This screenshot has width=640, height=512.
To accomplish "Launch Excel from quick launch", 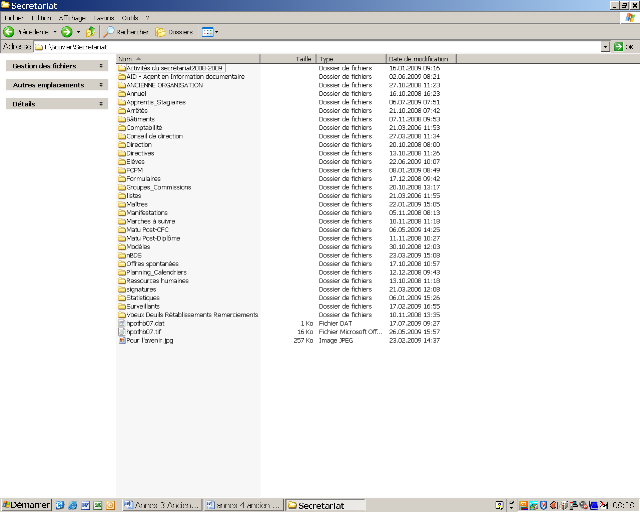I will click(x=98, y=505).
